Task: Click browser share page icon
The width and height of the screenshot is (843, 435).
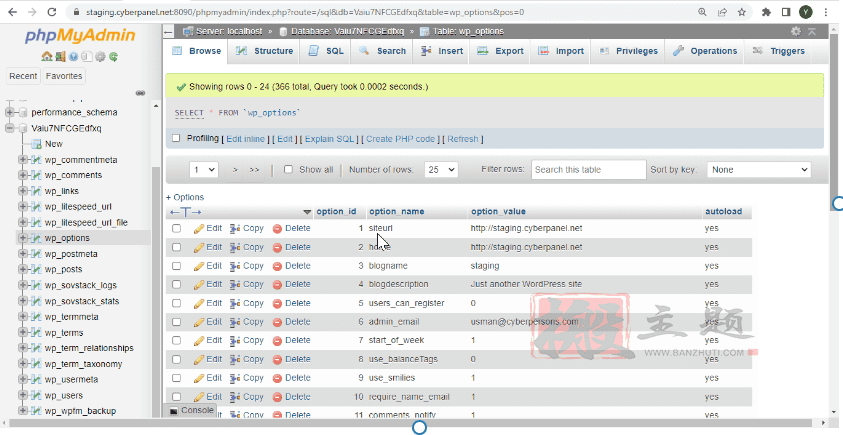Action: tap(723, 12)
